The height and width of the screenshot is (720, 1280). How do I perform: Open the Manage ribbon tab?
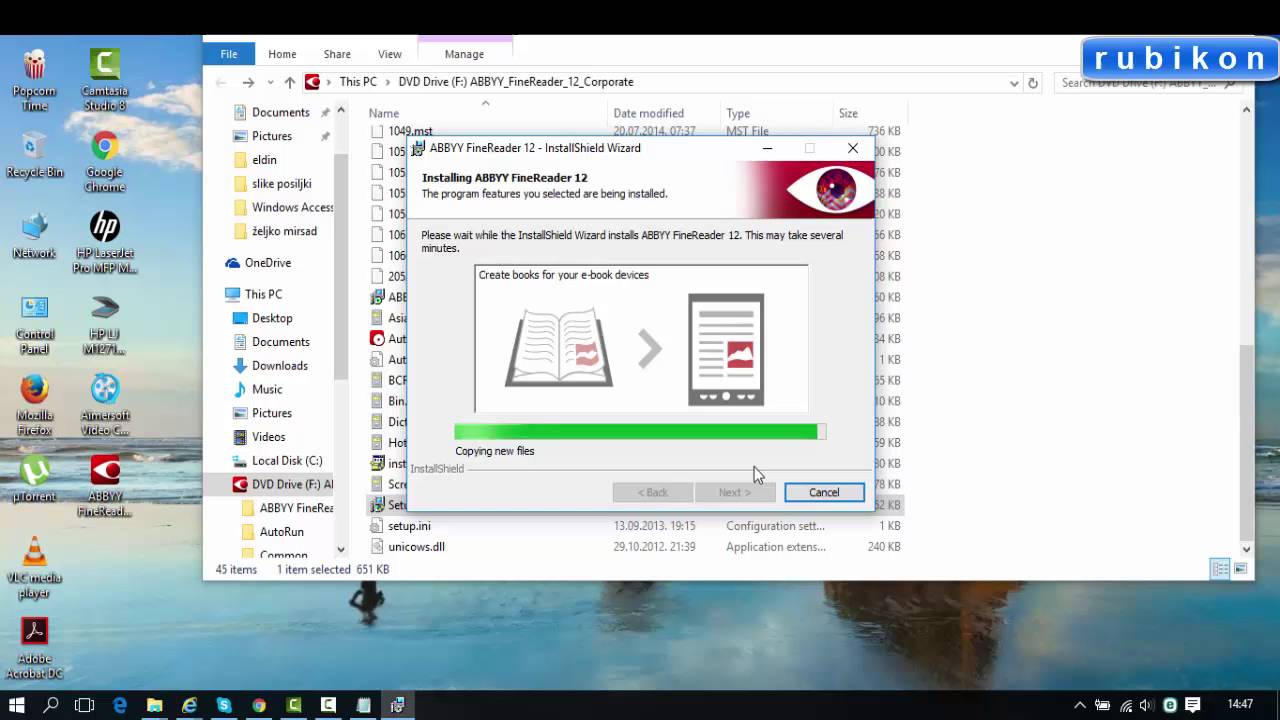pyautogui.click(x=464, y=54)
